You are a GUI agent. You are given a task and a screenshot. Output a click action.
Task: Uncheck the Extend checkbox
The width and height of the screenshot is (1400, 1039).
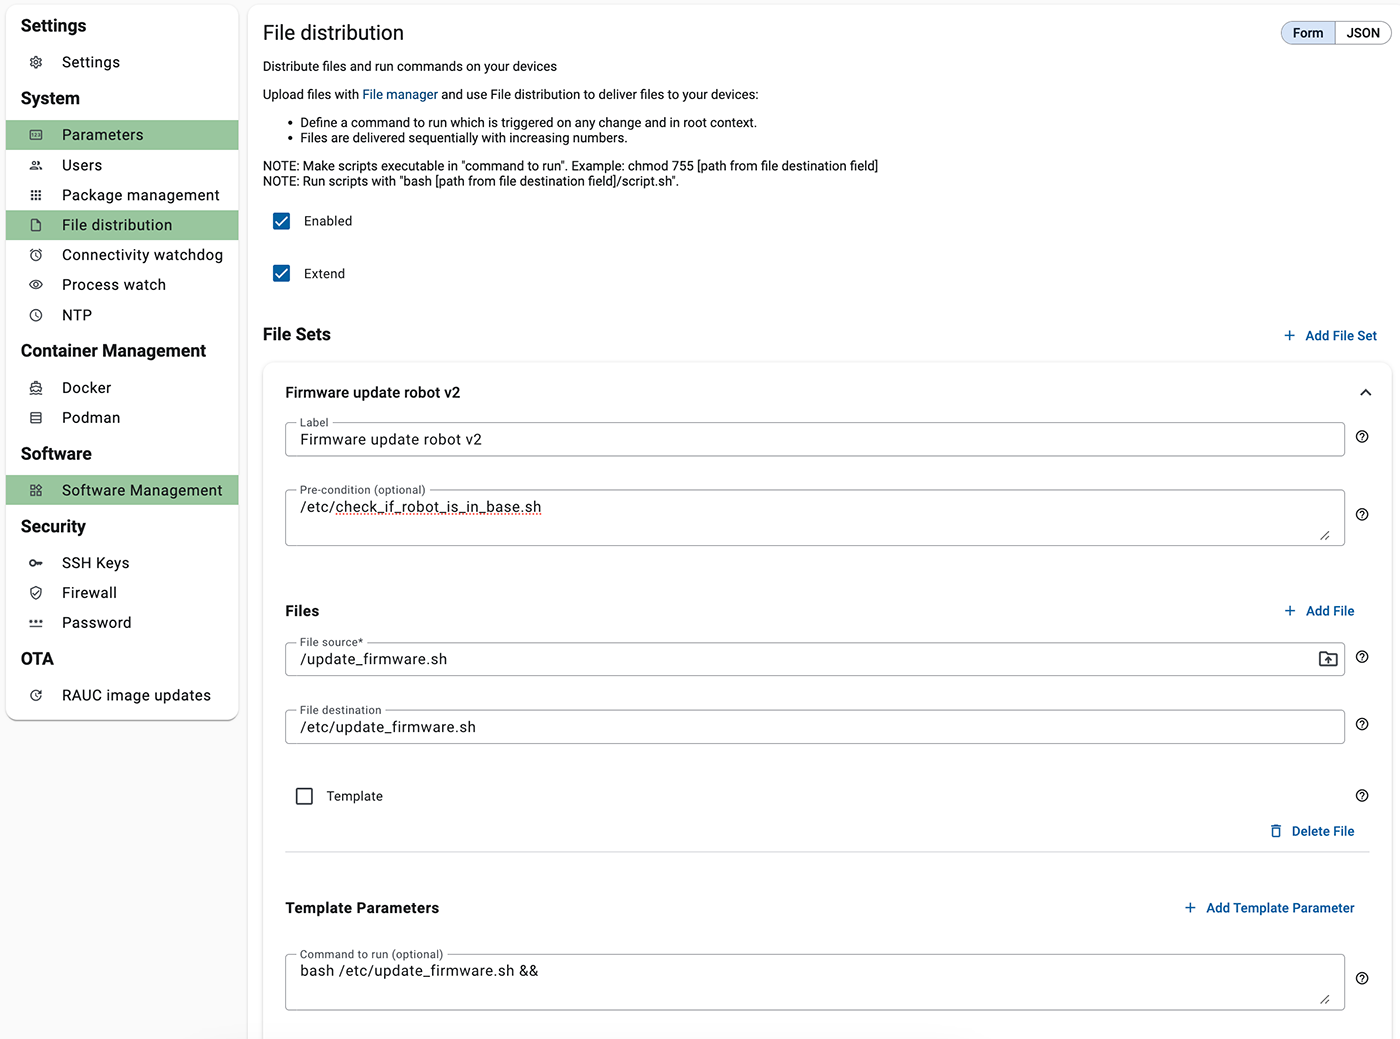[281, 272]
